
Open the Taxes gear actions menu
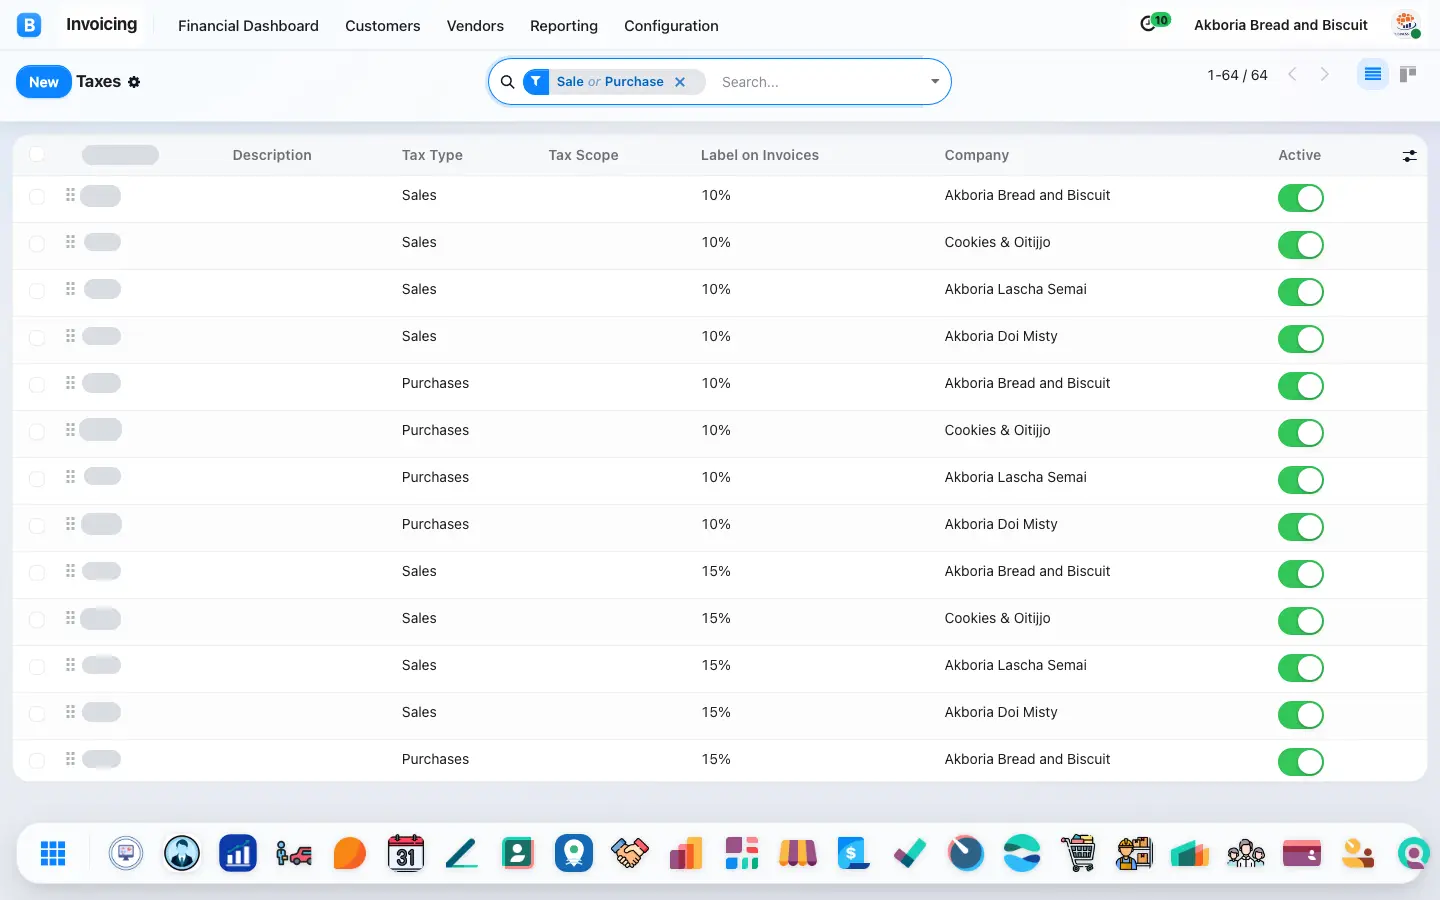pos(134,82)
